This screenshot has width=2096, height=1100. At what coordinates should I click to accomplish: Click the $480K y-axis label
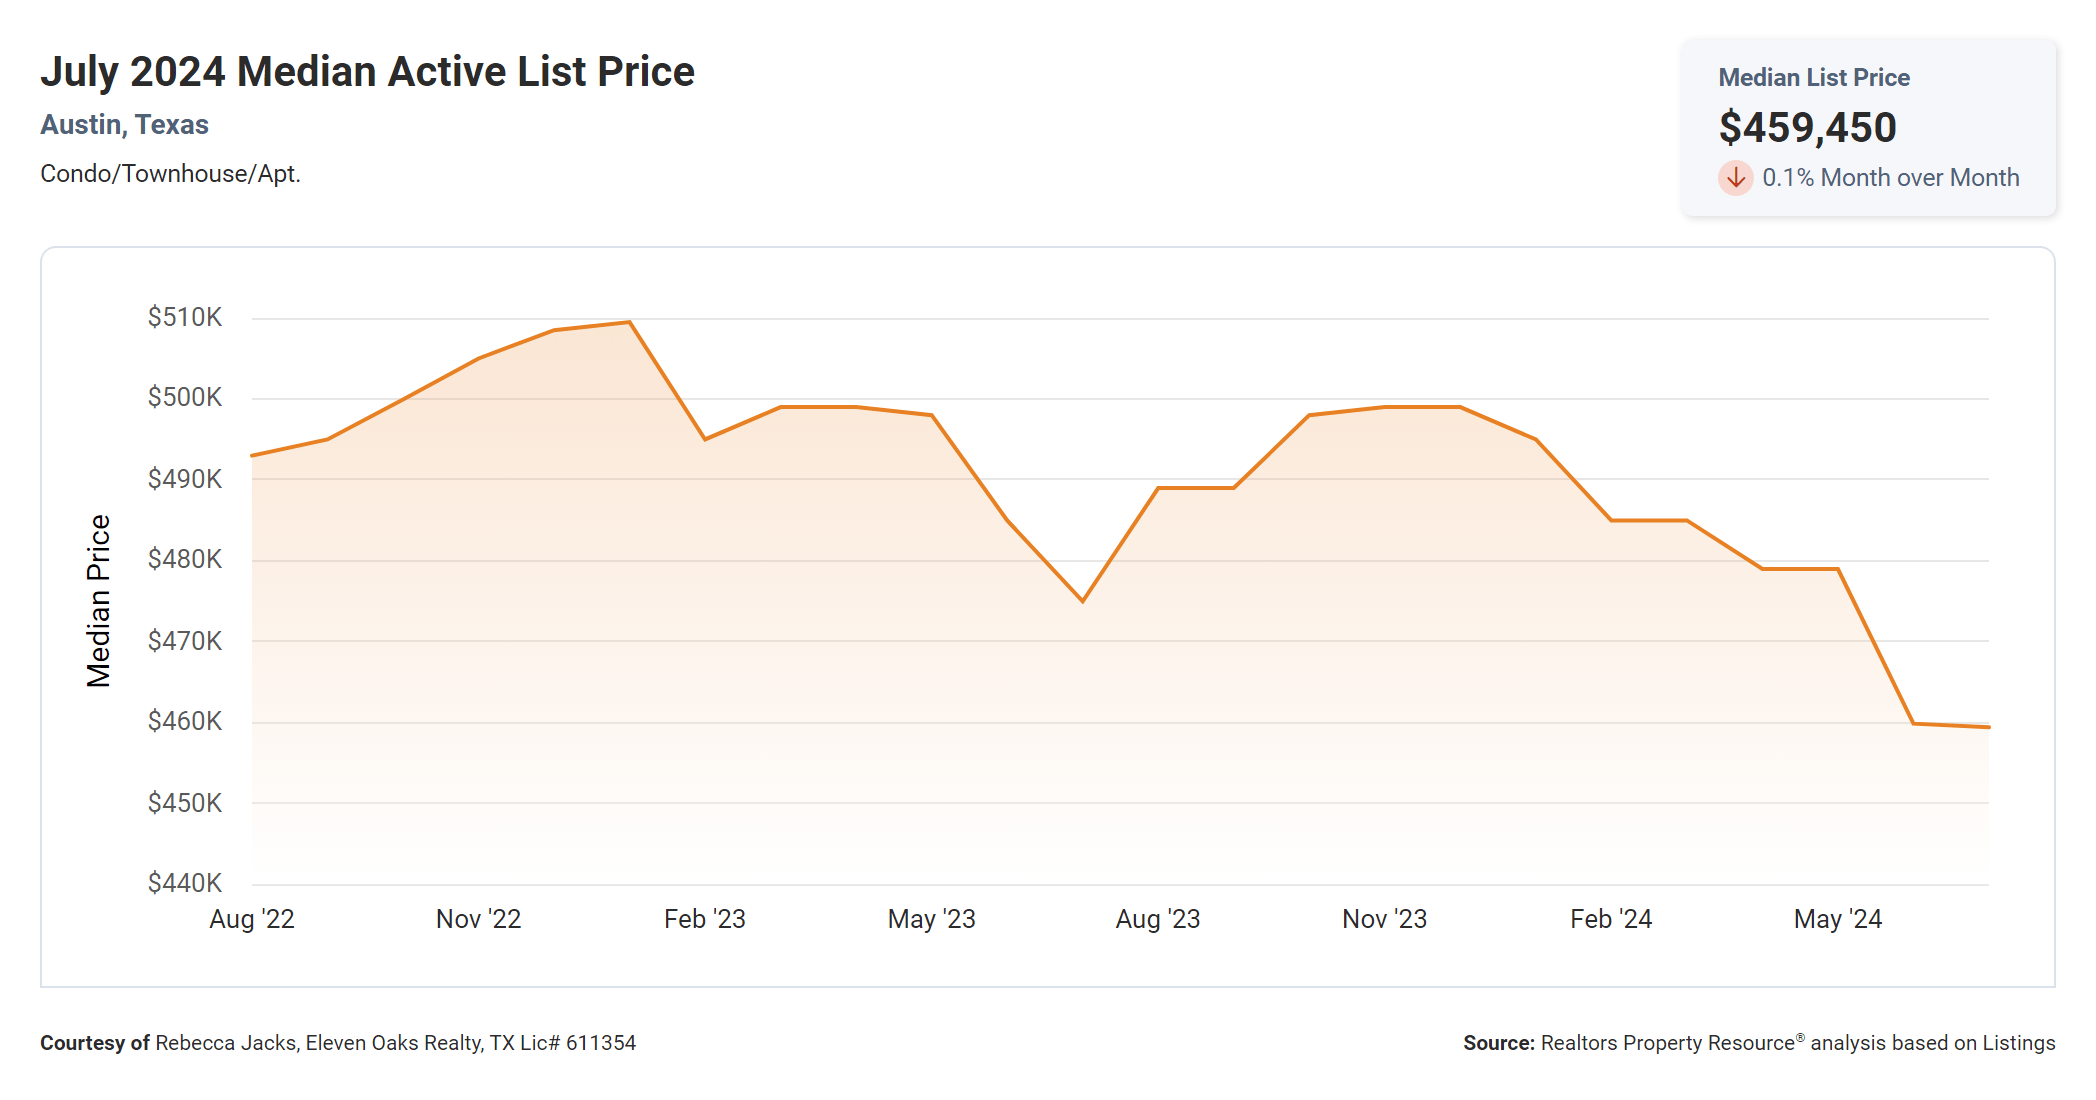[x=185, y=559]
